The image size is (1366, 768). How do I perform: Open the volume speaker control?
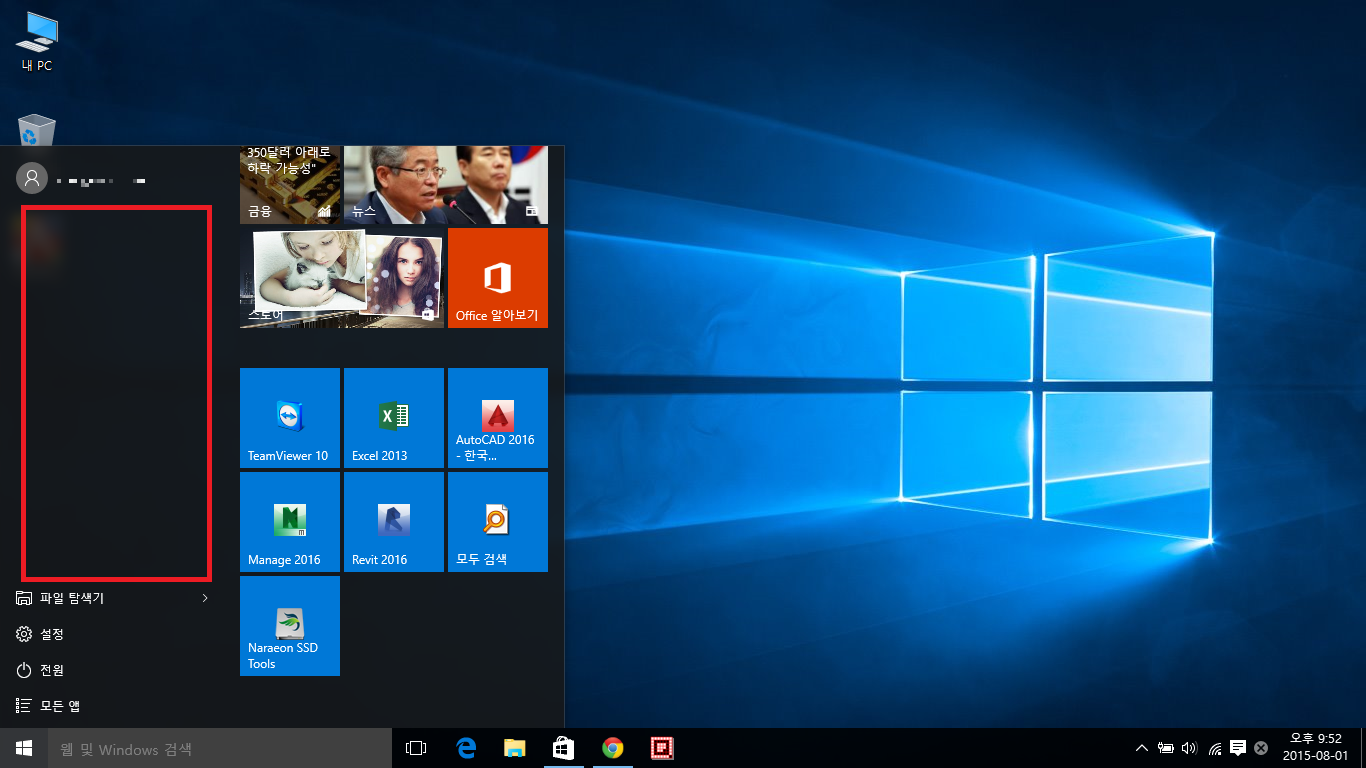coord(1189,748)
